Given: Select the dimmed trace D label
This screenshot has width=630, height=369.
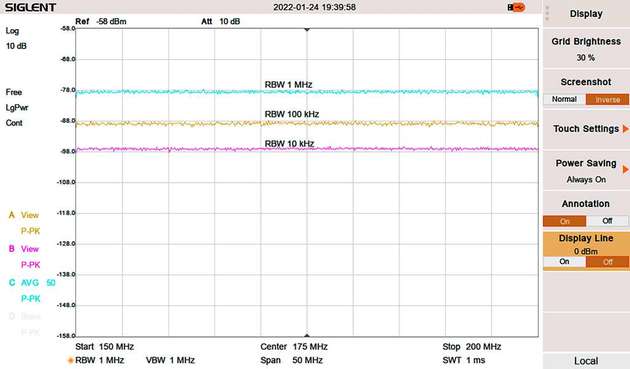Looking at the screenshot, I should 25,316.
